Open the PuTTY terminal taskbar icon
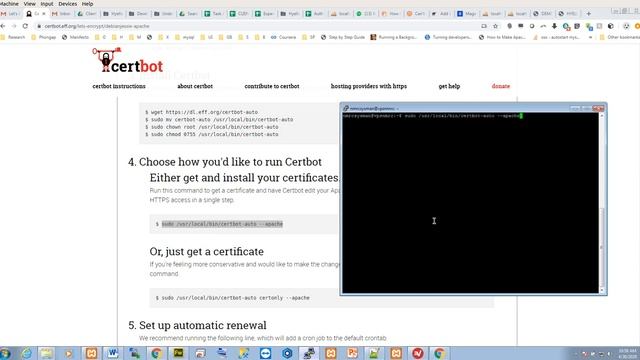Viewport: 640px width, 360px height. [309, 353]
